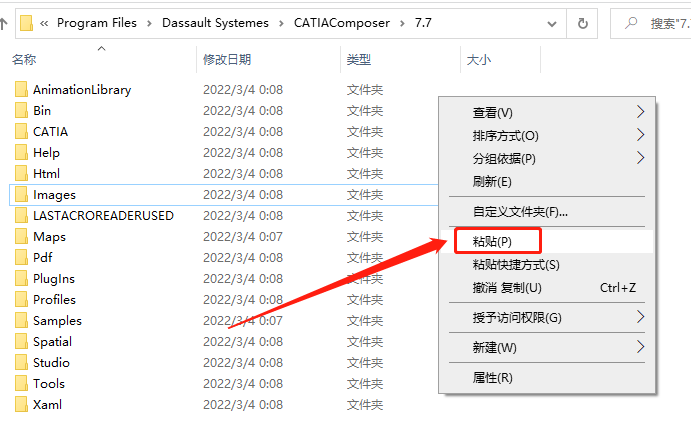Viewport: 691px width, 434px height.
Task: Select the AnimationLibrary folder name
Action: (82, 89)
